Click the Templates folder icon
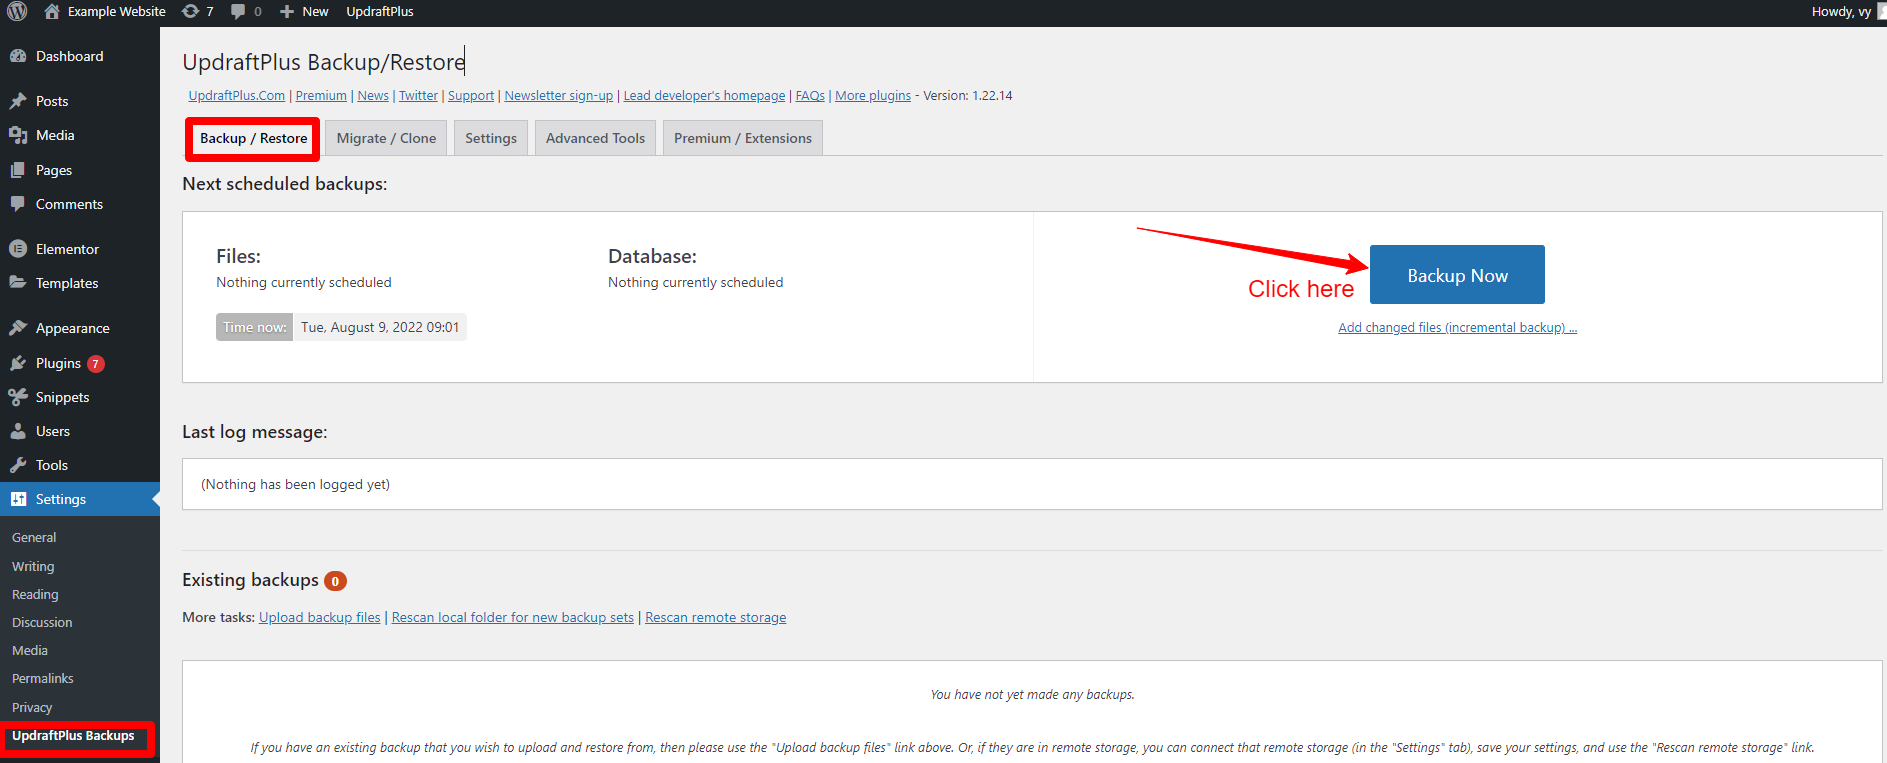This screenshot has height=763, width=1887. pos(18,283)
